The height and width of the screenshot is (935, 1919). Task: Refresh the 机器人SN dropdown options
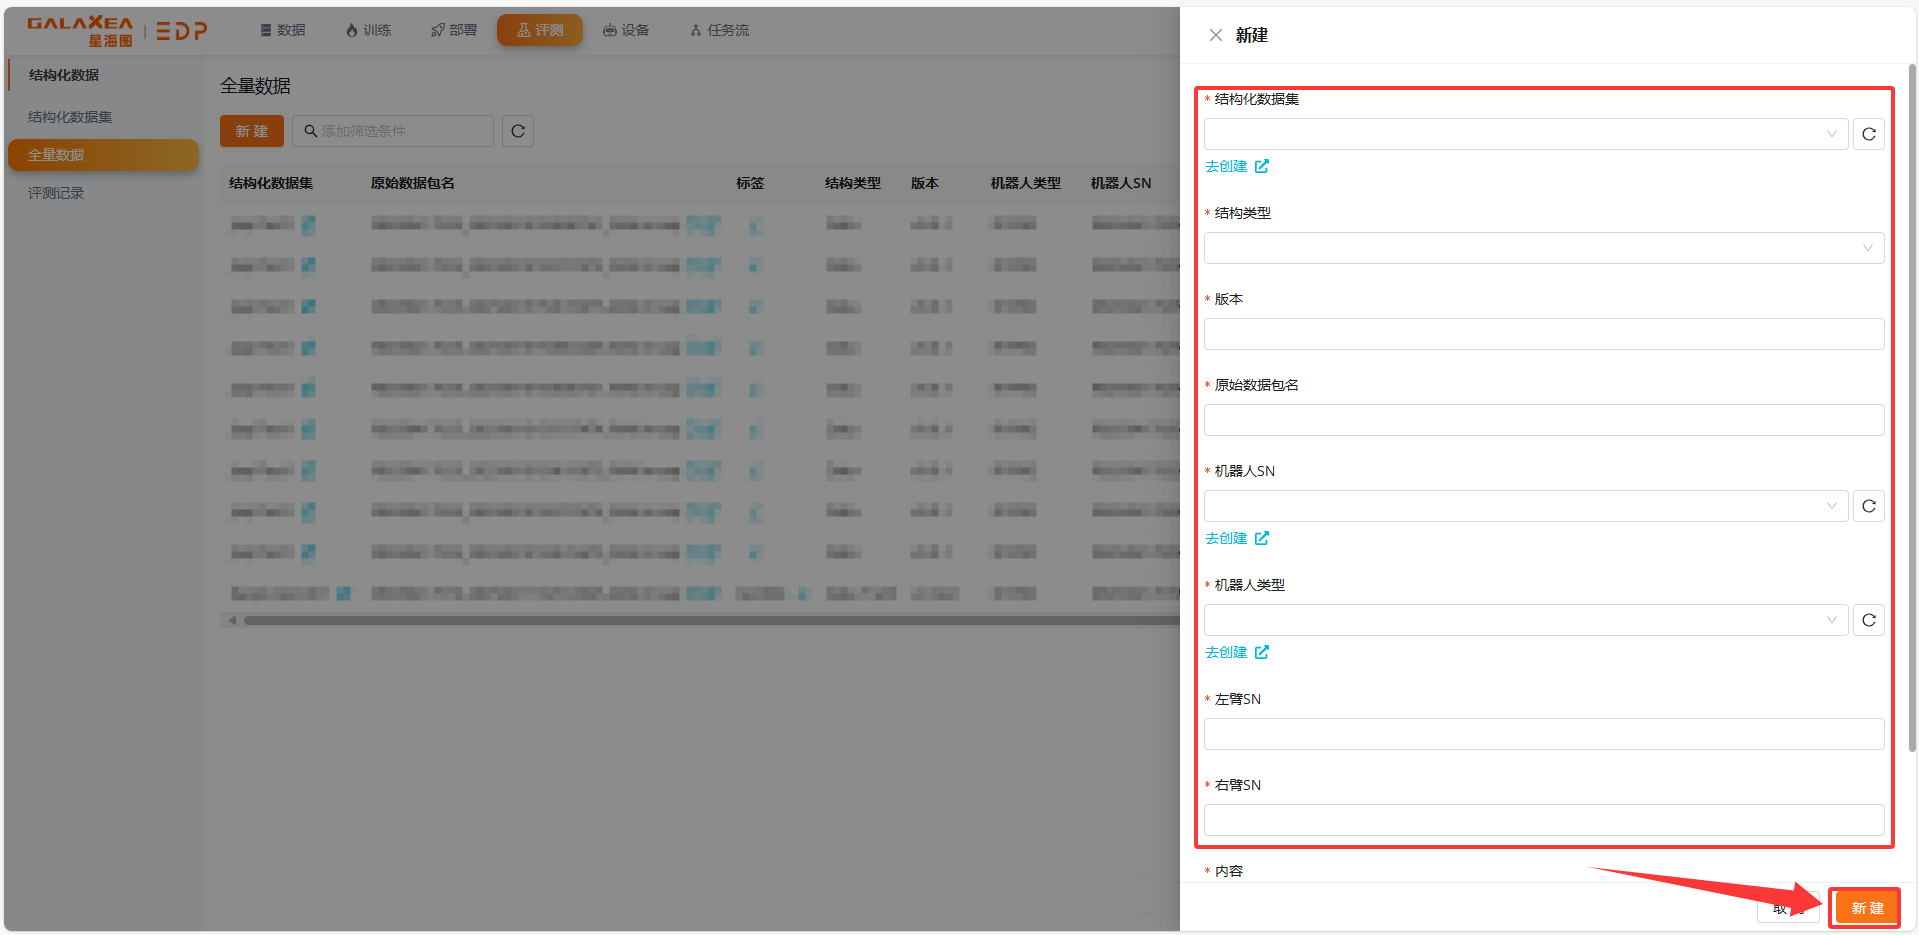point(1868,506)
